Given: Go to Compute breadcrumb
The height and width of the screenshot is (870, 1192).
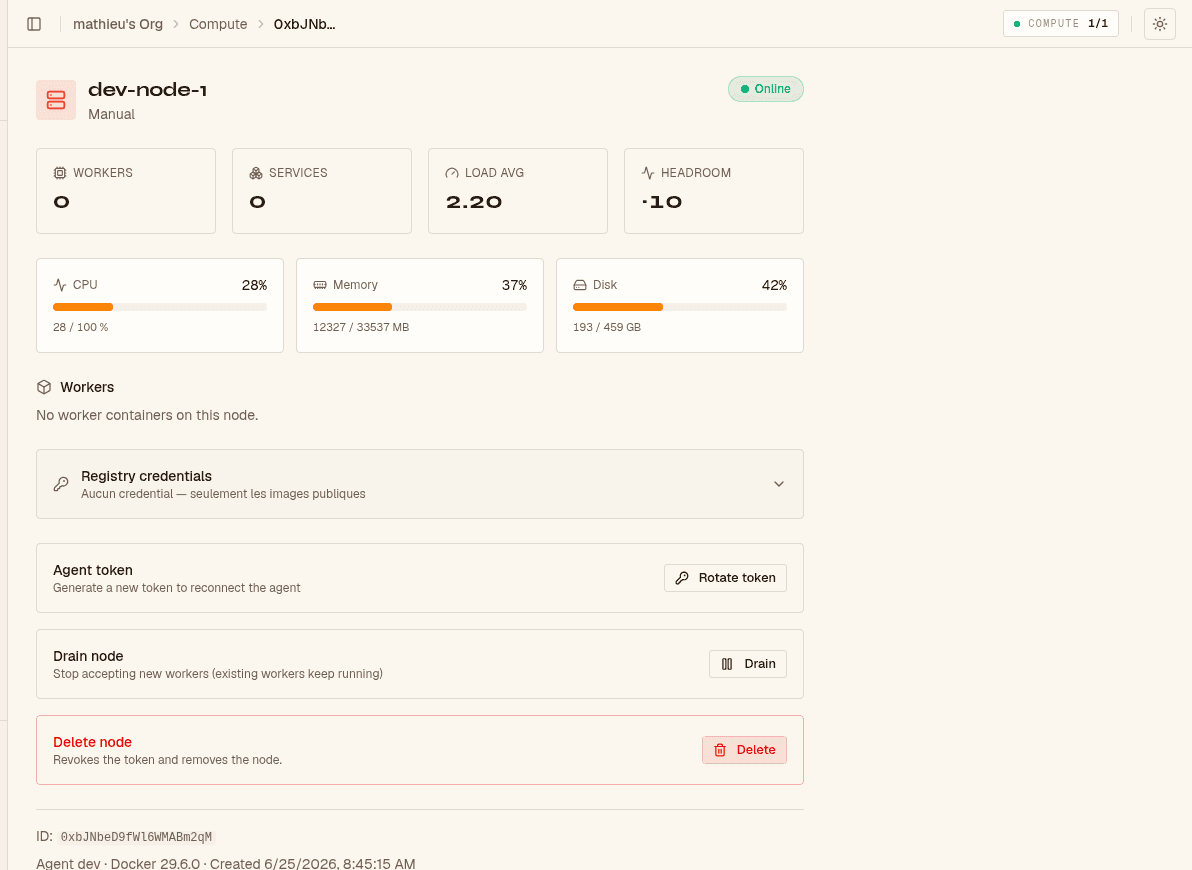Looking at the screenshot, I should tap(218, 24).
